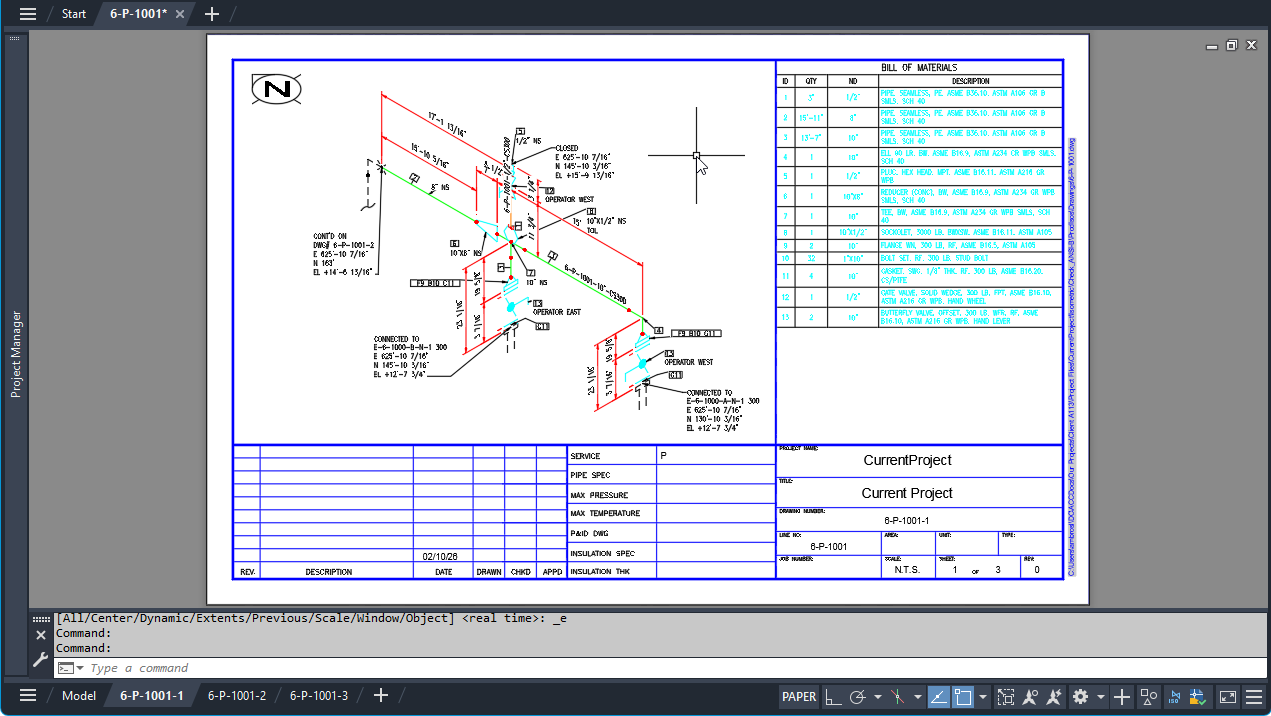
Task: Toggle Polar Tracking icon
Action: point(858,696)
